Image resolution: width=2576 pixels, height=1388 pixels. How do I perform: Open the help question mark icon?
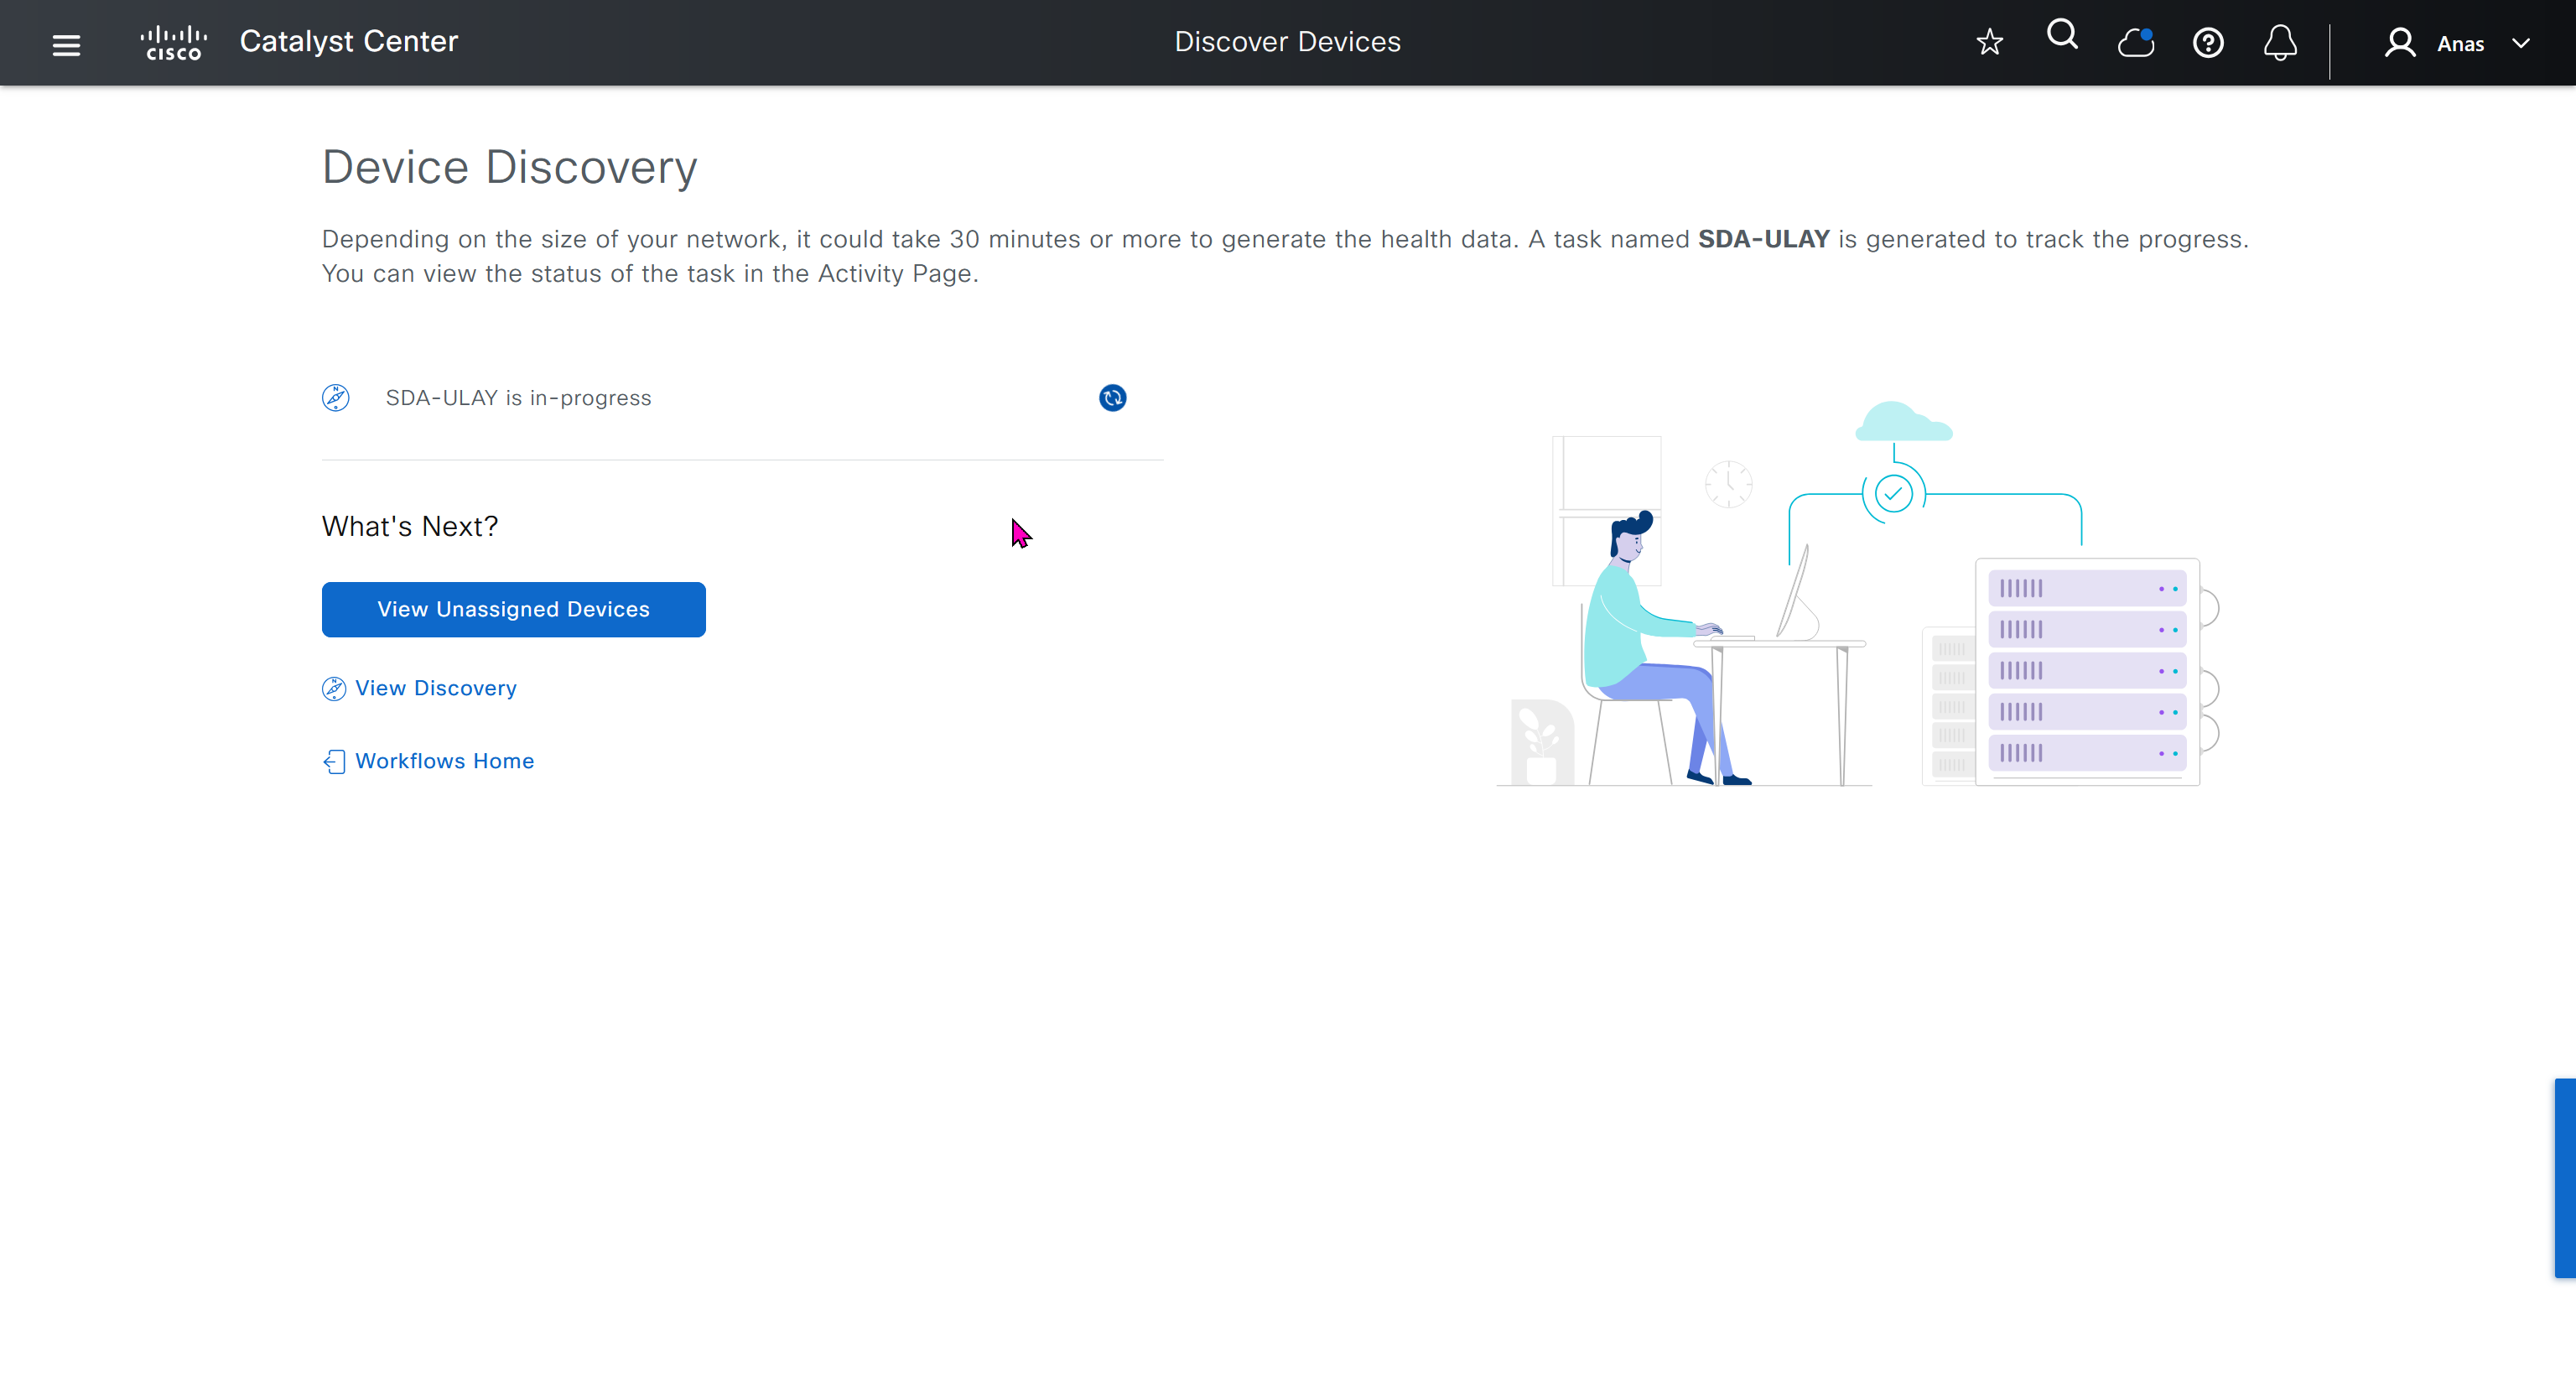(x=2208, y=43)
